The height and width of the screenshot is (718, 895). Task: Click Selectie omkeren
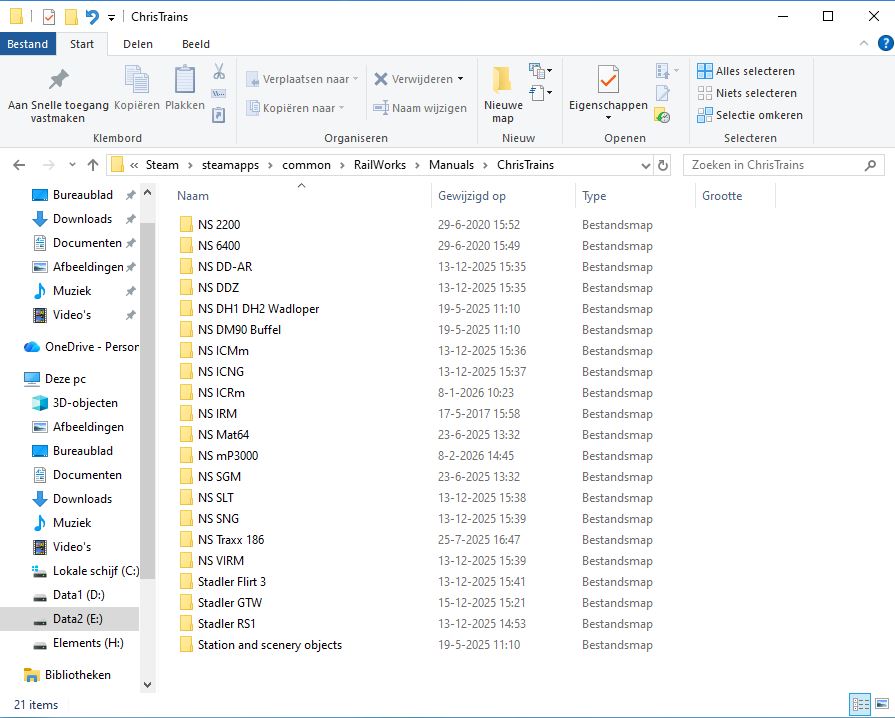click(x=750, y=115)
